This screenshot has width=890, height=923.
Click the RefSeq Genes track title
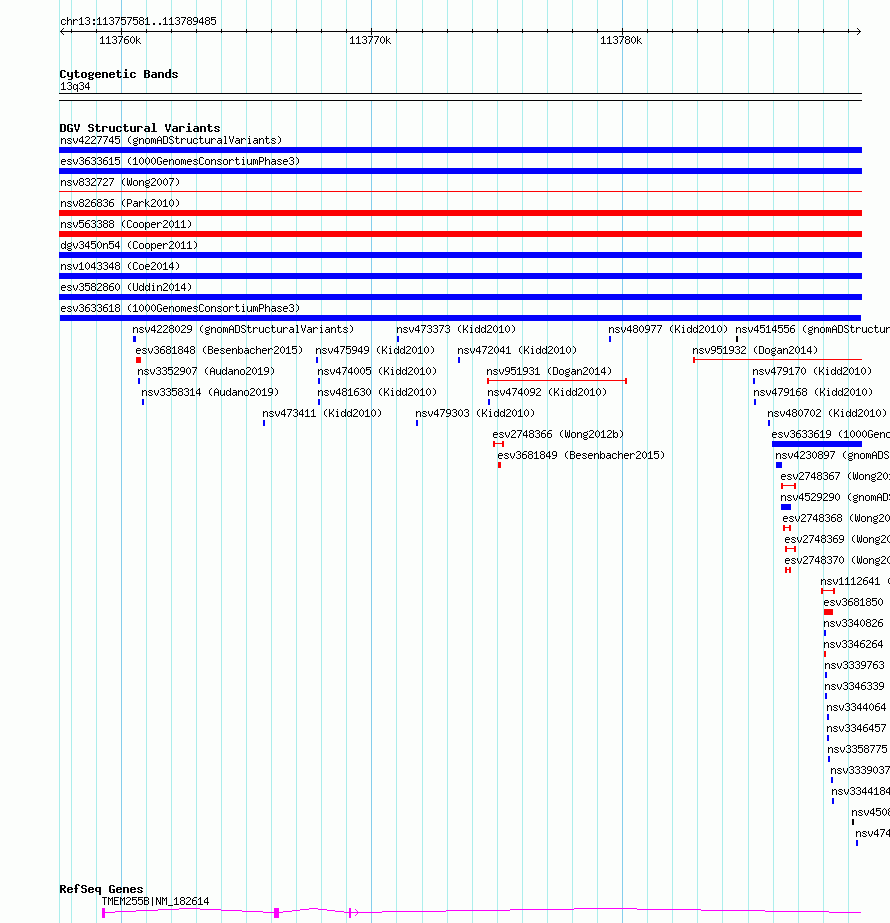click(x=101, y=889)
